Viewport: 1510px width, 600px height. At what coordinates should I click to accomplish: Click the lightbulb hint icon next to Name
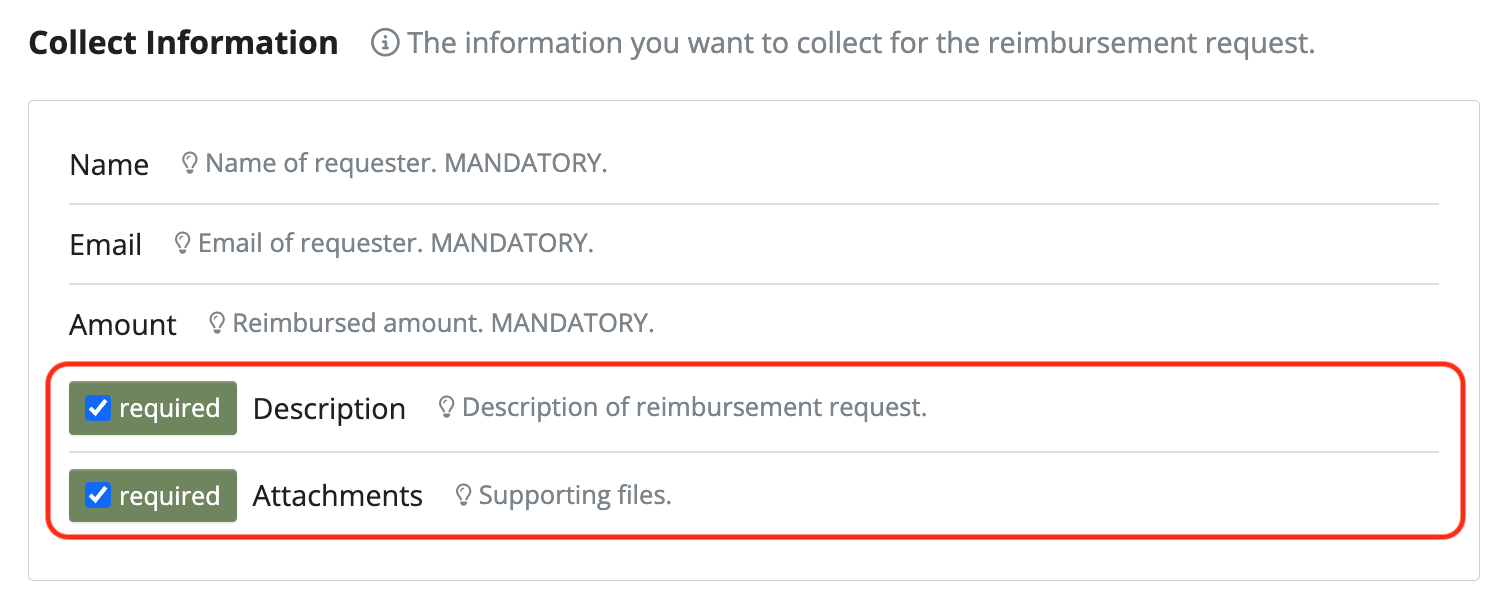[x=189, y=163]
